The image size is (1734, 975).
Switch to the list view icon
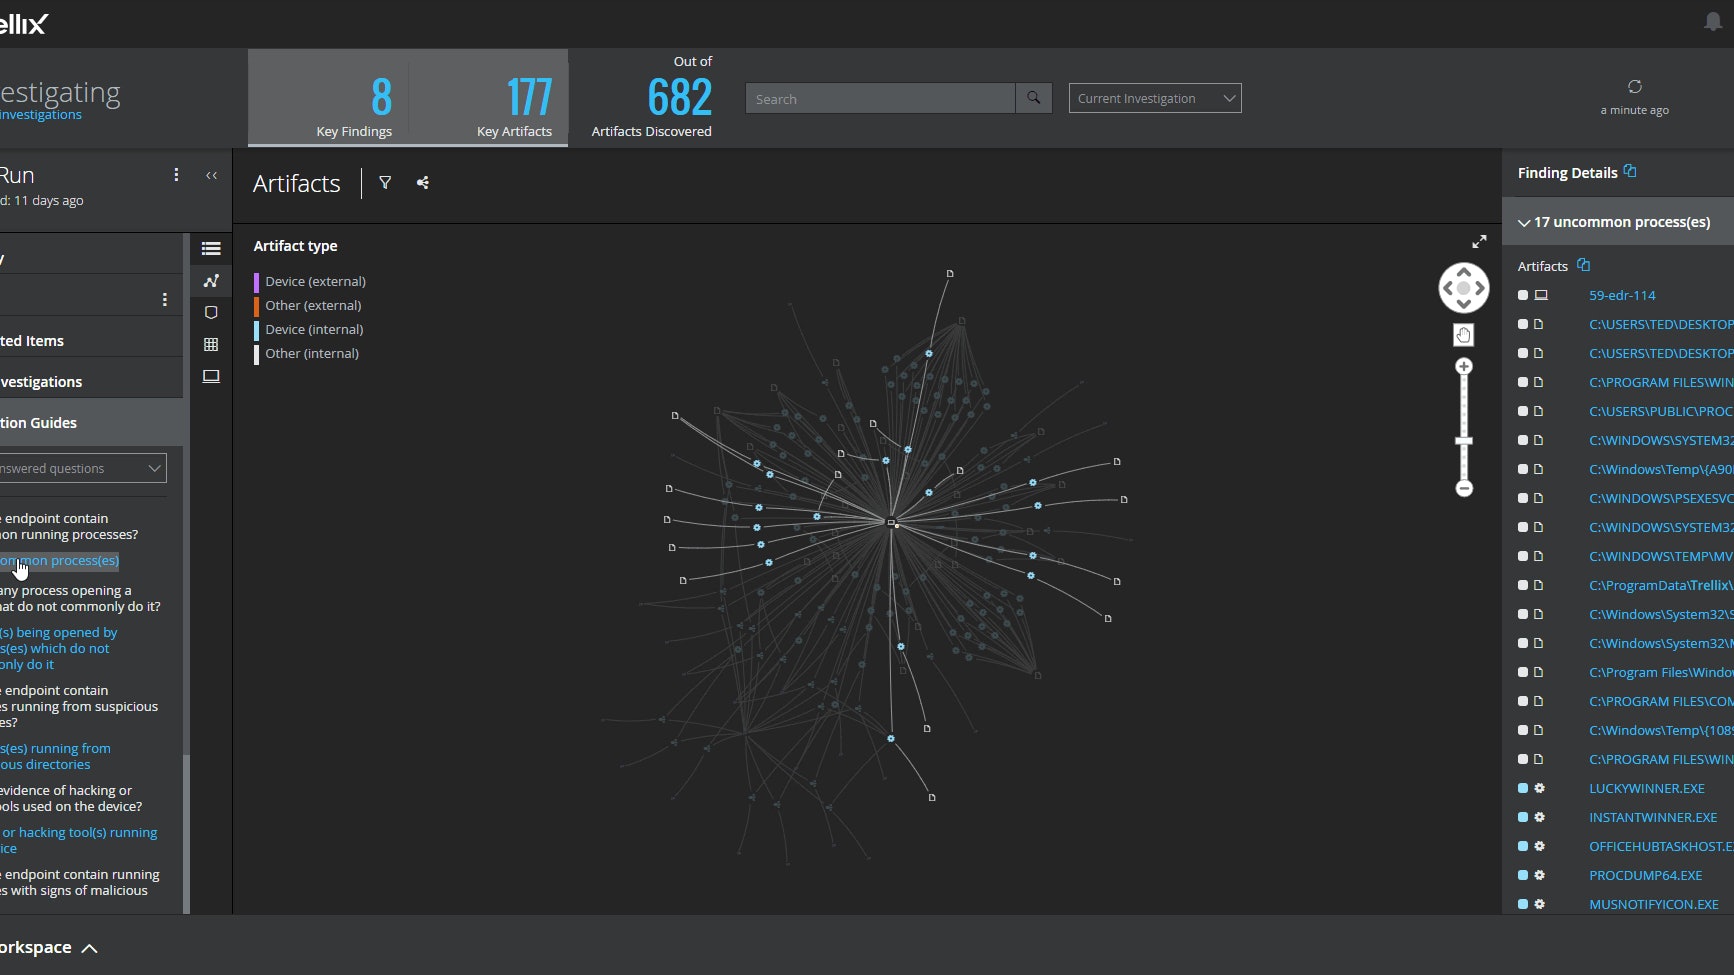pos(211,249)
